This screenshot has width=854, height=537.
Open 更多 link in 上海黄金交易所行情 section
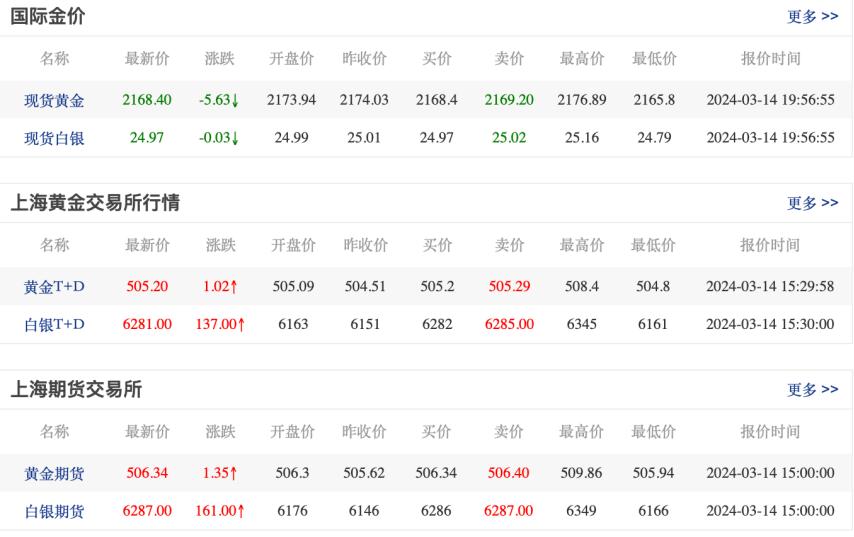coord(813,203)
